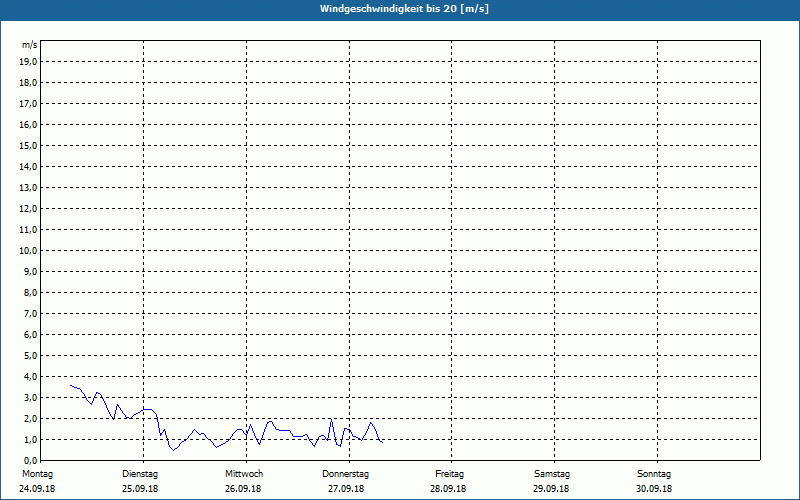Click the 'm/s' unit label
800x500 pixels.
(x=30, y=45)
